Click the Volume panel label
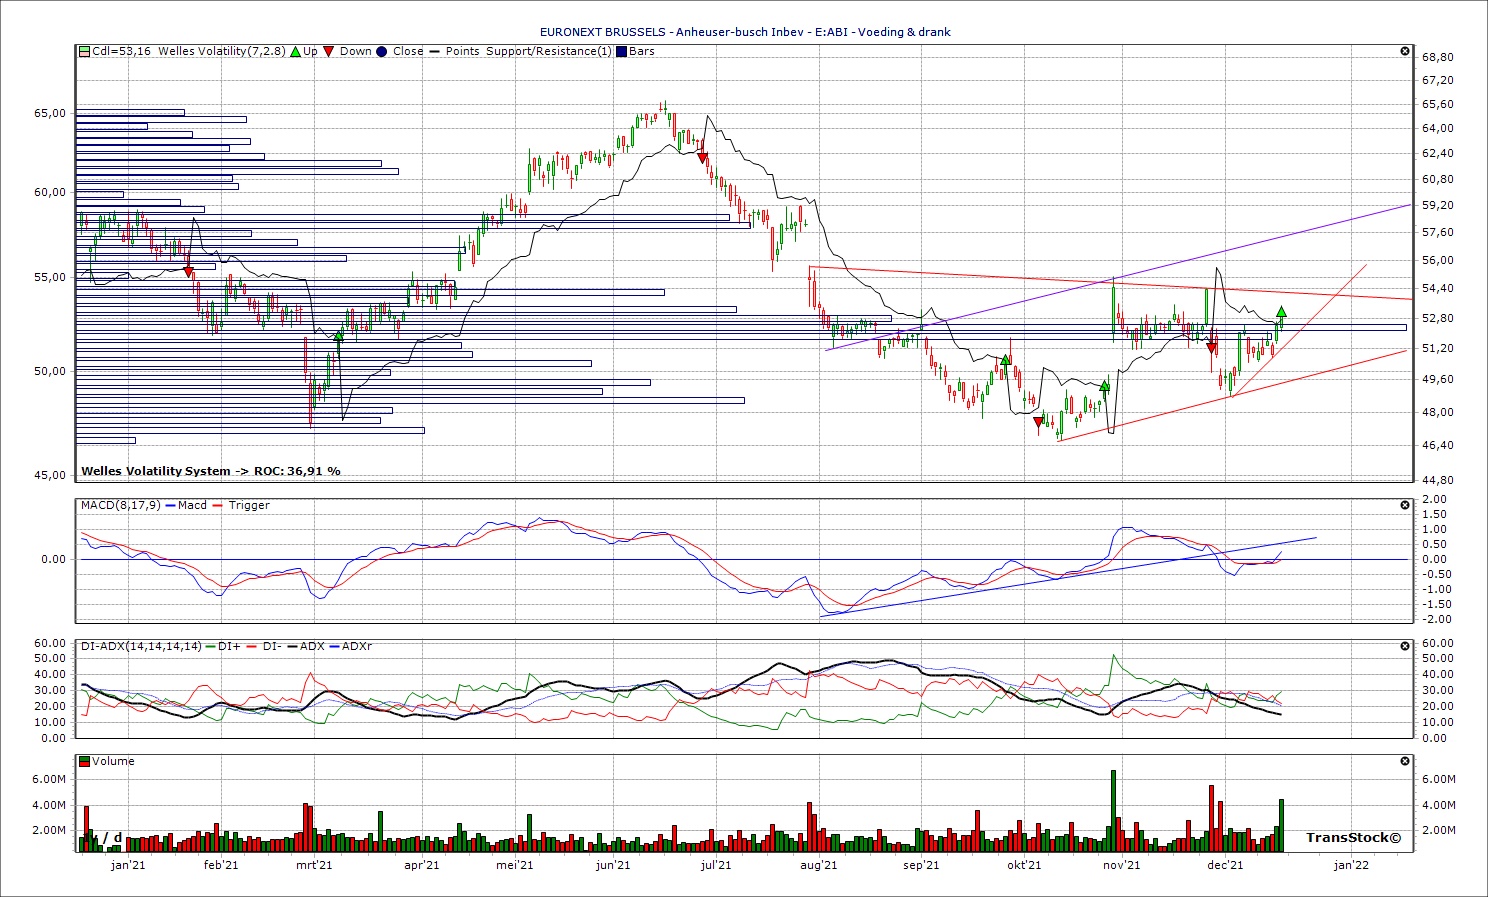The image size is (1488, 897). click(113, 761)
